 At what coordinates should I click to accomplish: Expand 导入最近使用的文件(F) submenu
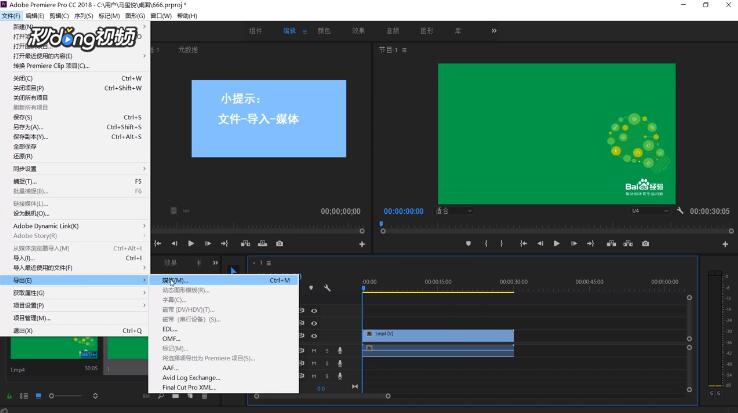point(75,267)
